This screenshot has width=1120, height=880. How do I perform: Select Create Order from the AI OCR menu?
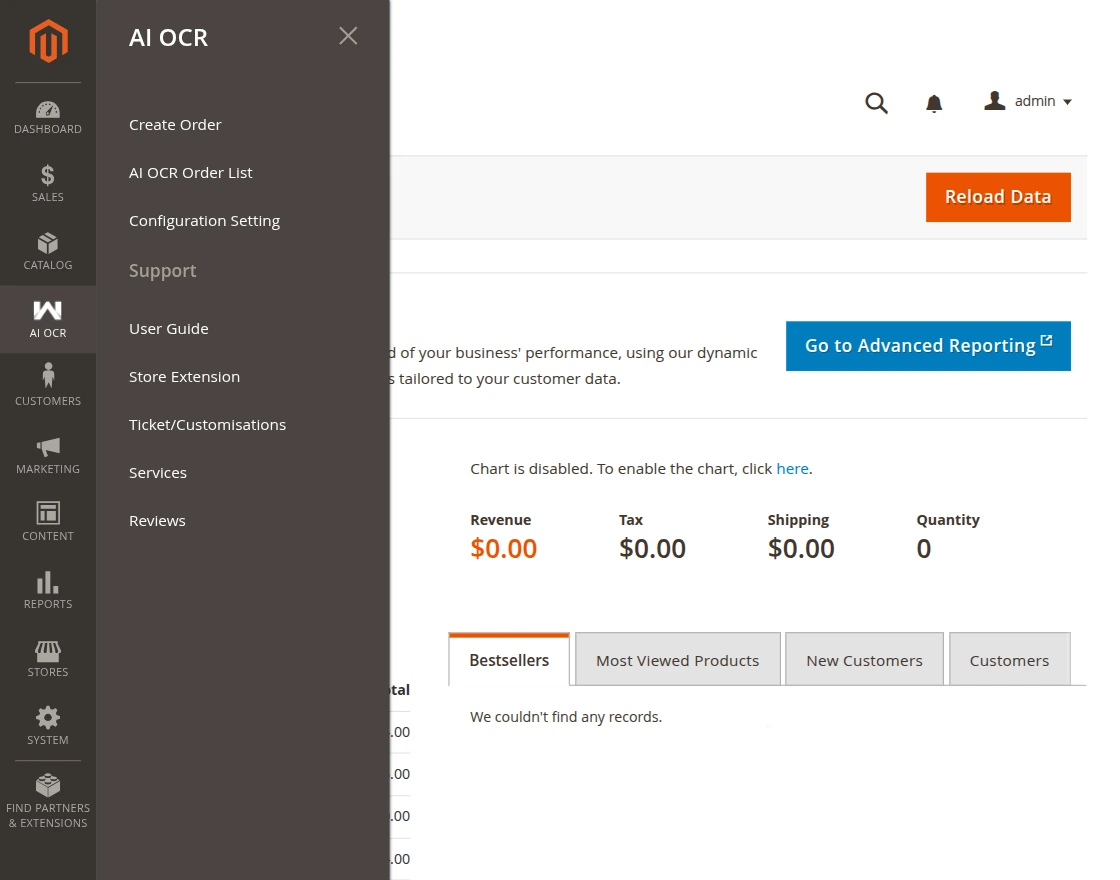tap(175, 124)
